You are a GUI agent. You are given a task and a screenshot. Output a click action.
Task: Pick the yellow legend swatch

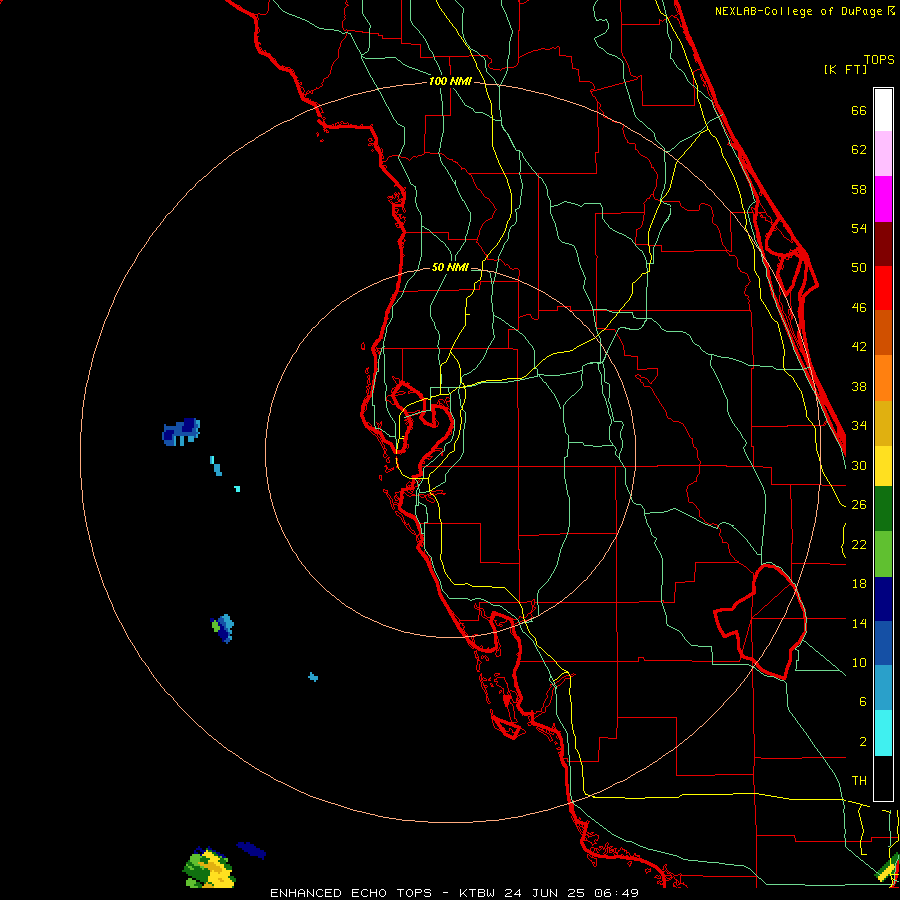(883, 466)
